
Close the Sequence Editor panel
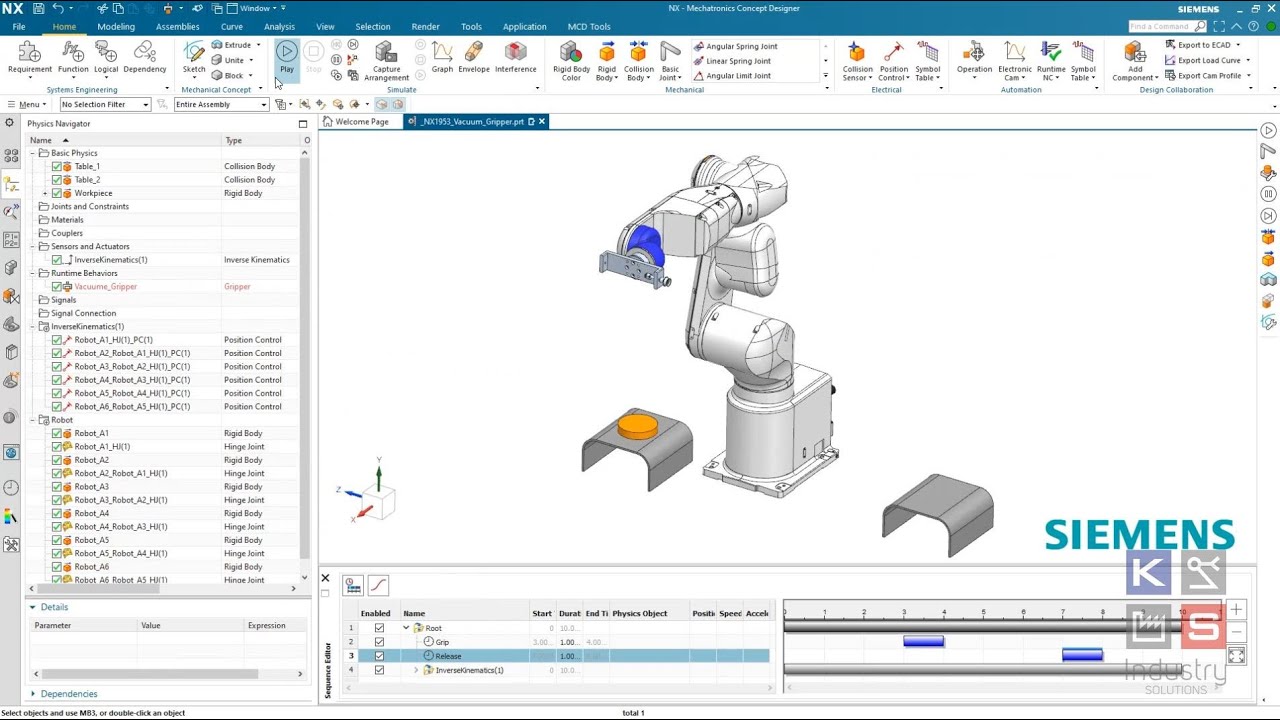[325, 578]
